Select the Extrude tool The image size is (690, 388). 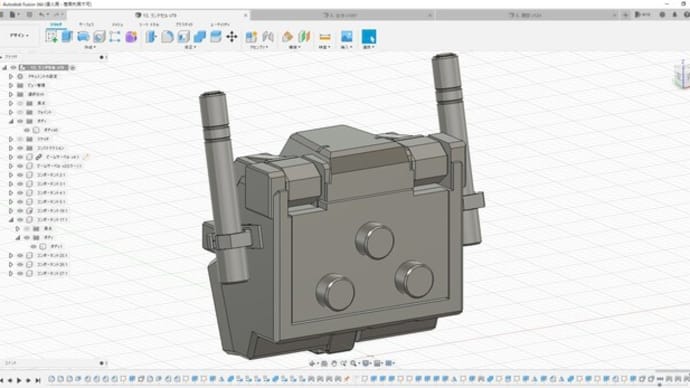click(x=67, y=37)
